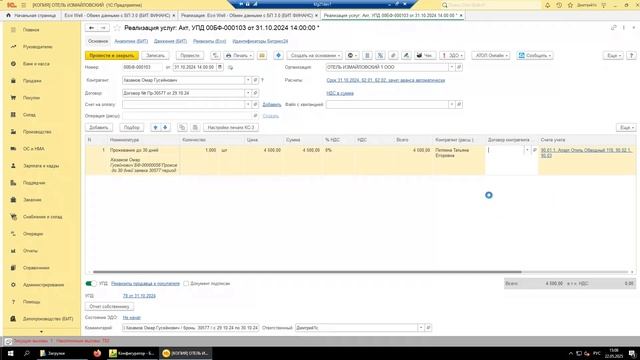Open the Администрирование section

43,285
